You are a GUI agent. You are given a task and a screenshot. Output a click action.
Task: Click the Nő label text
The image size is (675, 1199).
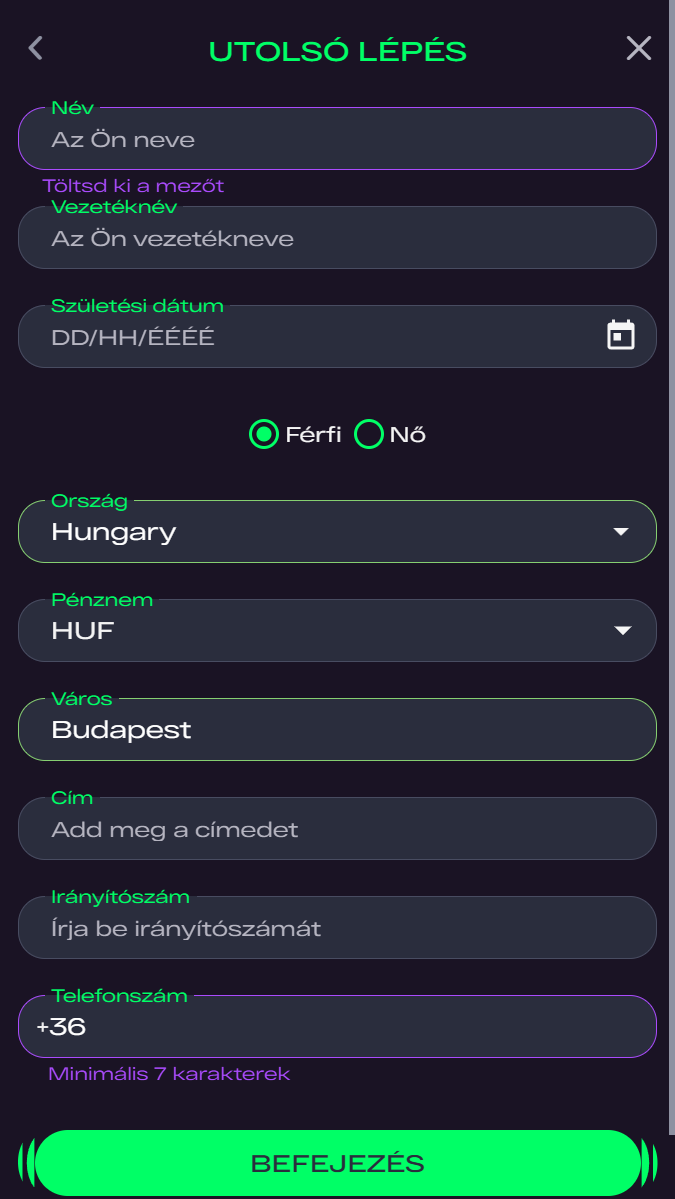click(407, 435)
